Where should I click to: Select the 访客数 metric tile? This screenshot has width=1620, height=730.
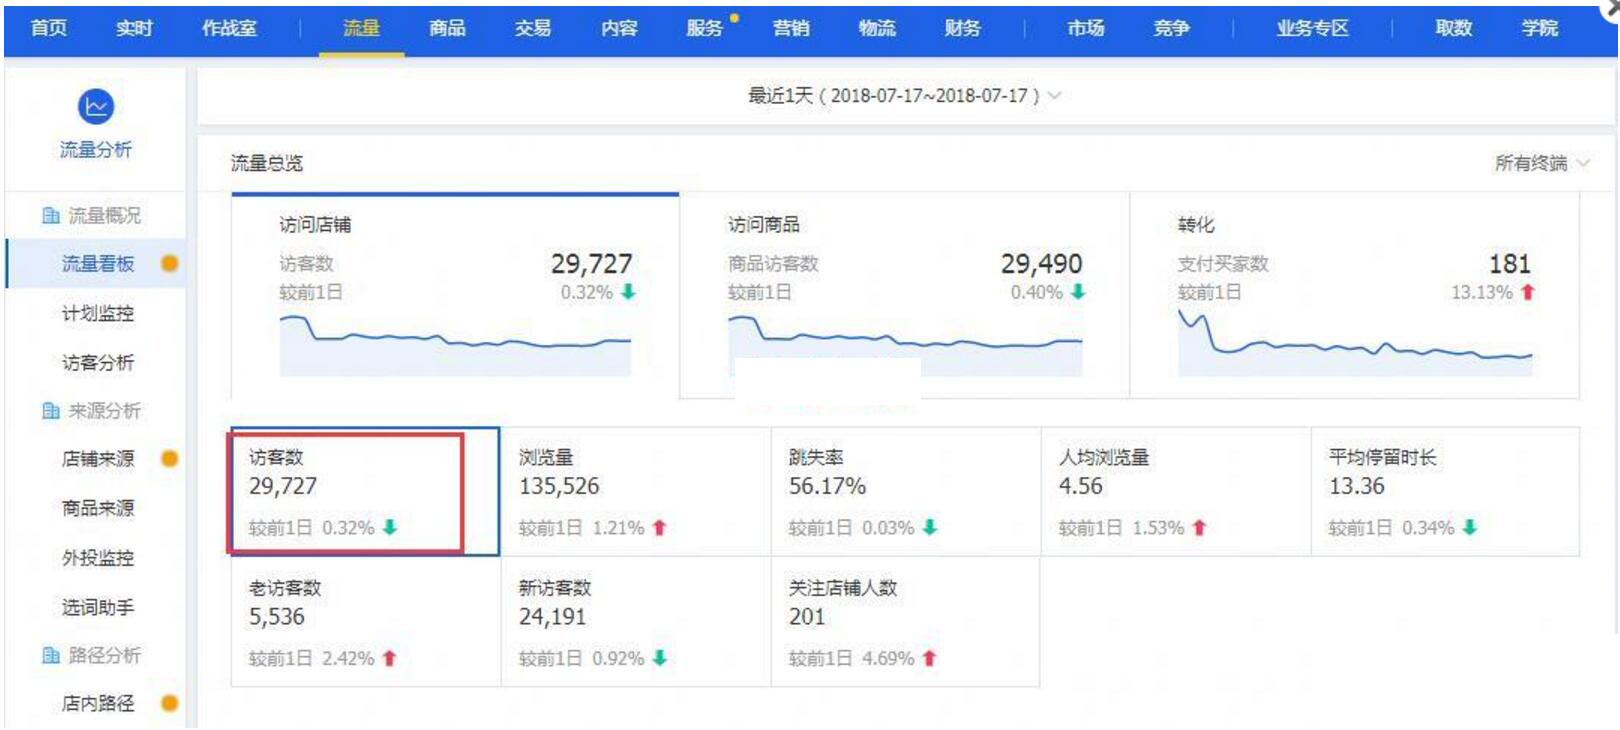pos(365,491)
